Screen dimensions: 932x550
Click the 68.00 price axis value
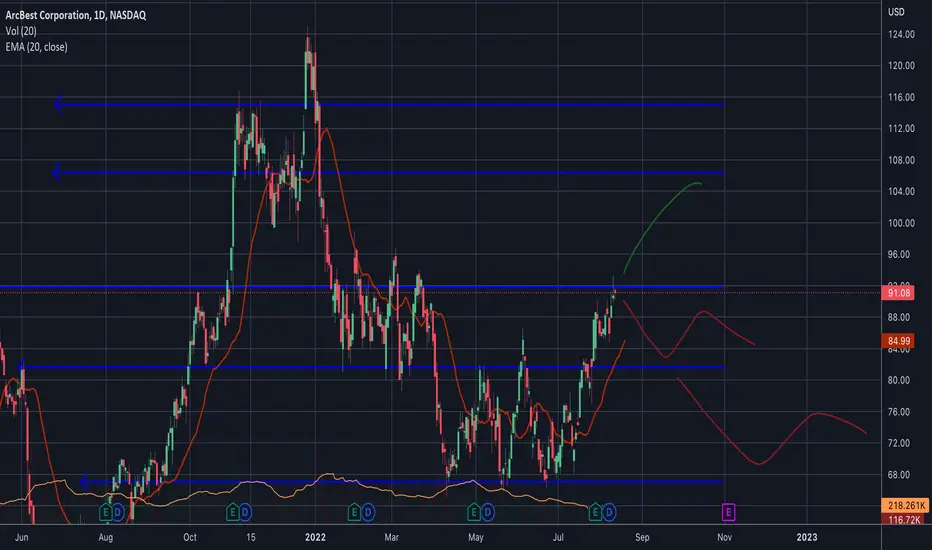click(899, 474)
